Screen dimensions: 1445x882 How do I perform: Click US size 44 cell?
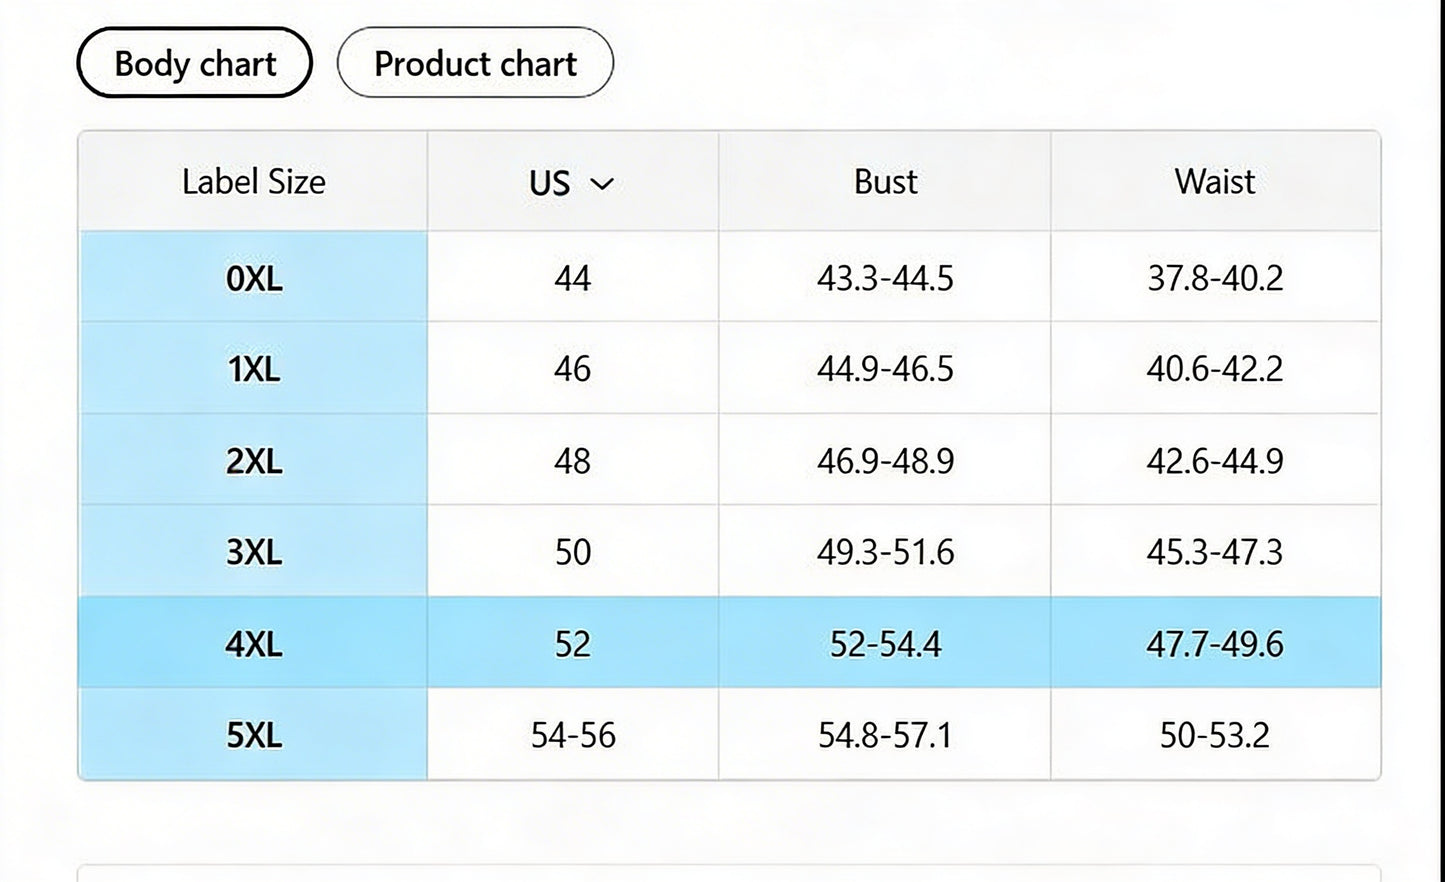[572, 277]
